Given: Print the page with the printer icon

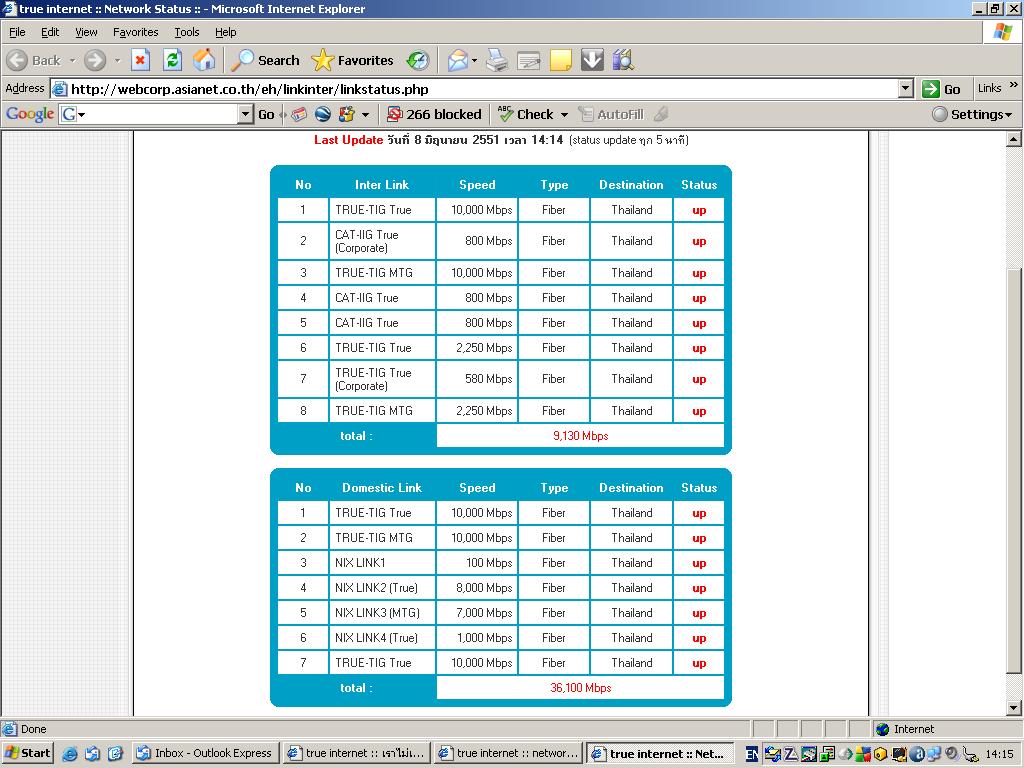Looking at the screenshot, I should click(497, 61).
